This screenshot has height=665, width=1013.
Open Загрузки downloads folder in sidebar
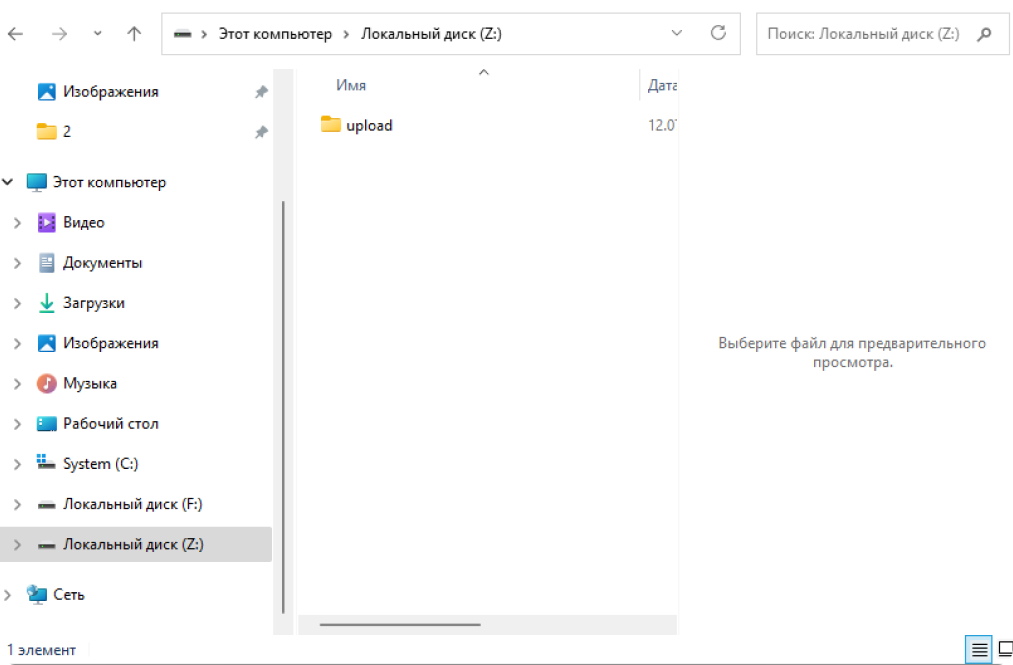coord(93,303)
